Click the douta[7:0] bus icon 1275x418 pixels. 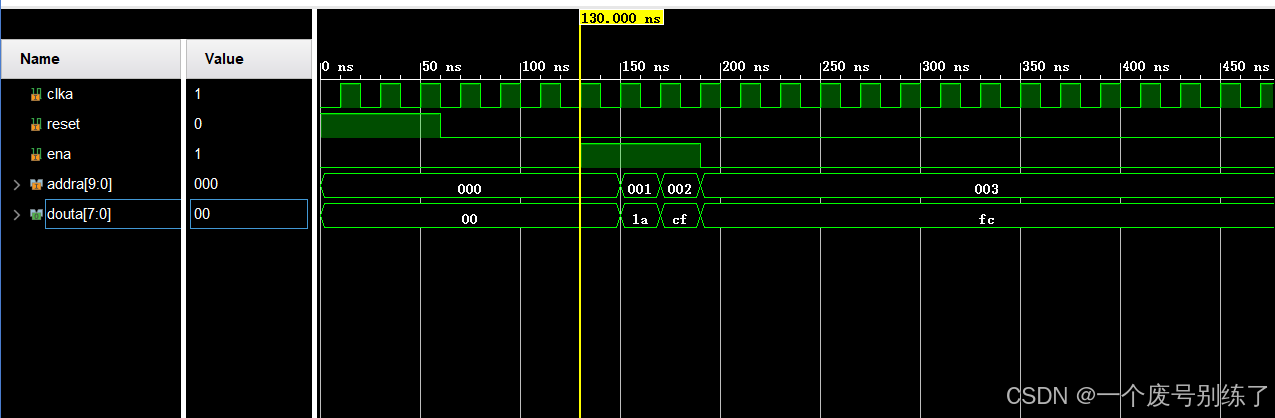pyautogui.click(x=36, y=214)
